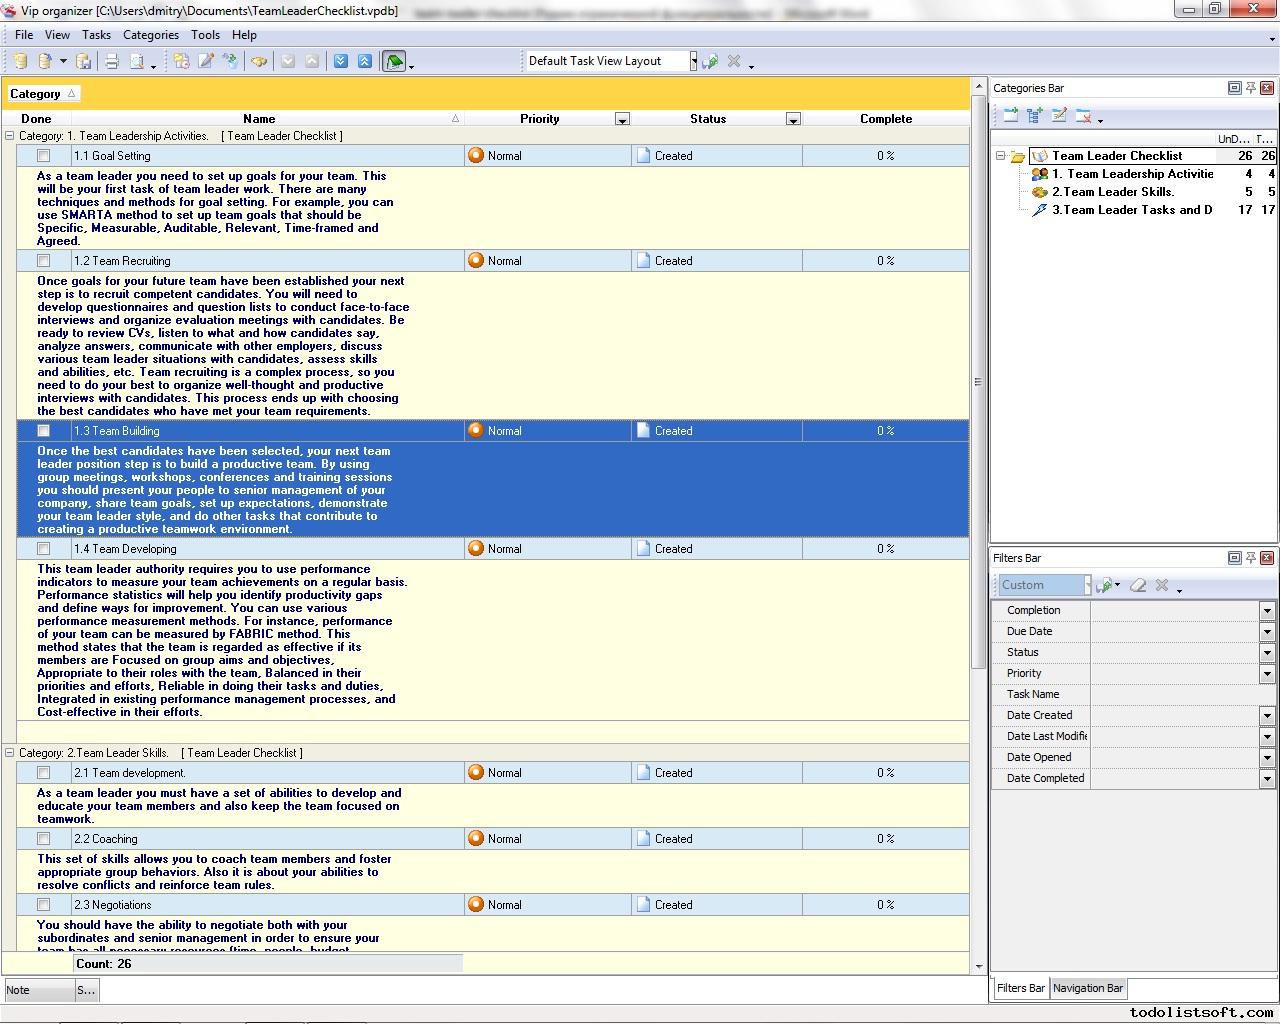Tick the checkbox for 2.2 Coaching
1280x1024 pixels.
43,839
